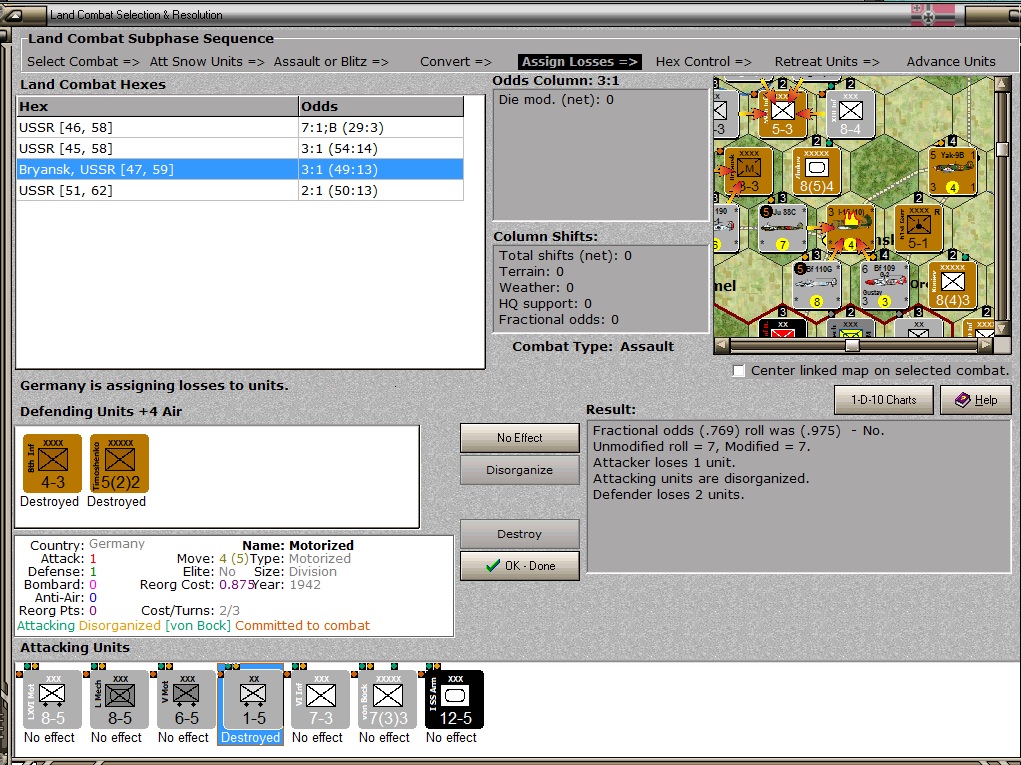Click the 5-1 artillery counter on map
The image size is (1021, 765).
click(918, 229)
